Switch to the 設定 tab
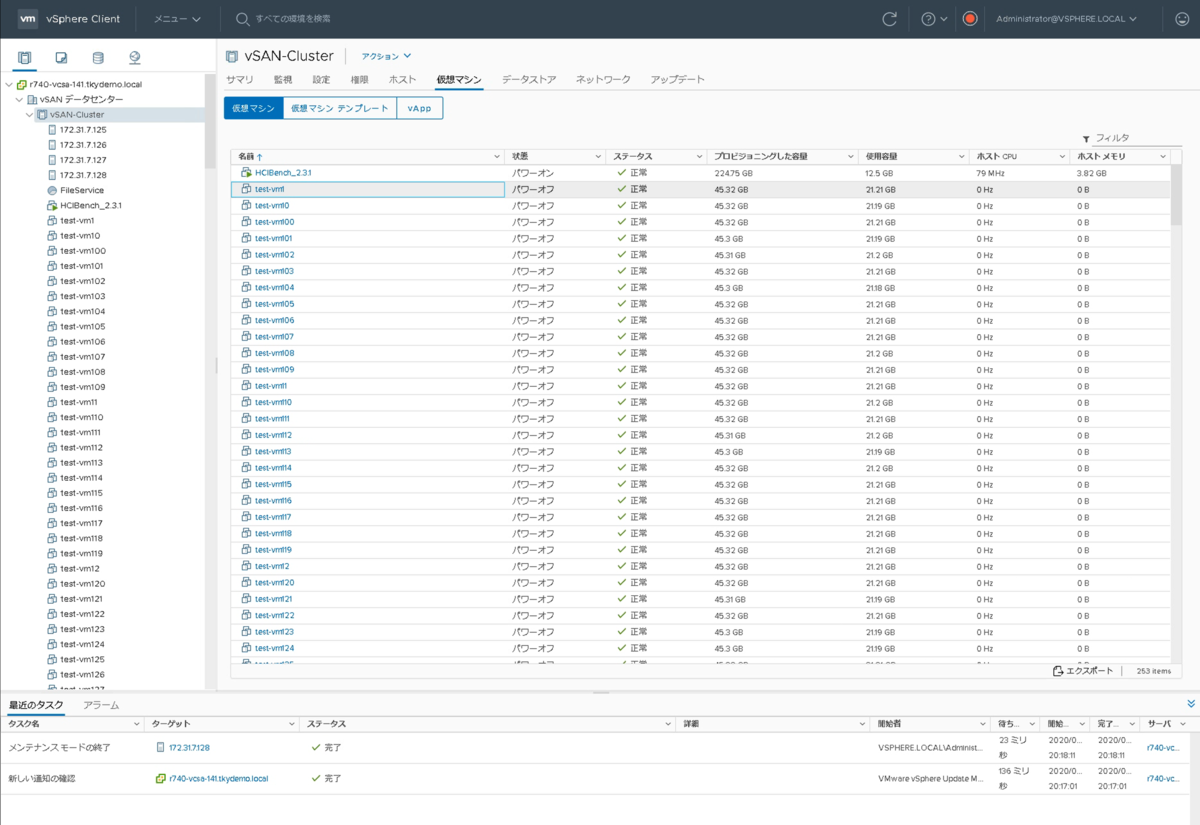Viewport: 1200px width, 825px height. (321, 79)
